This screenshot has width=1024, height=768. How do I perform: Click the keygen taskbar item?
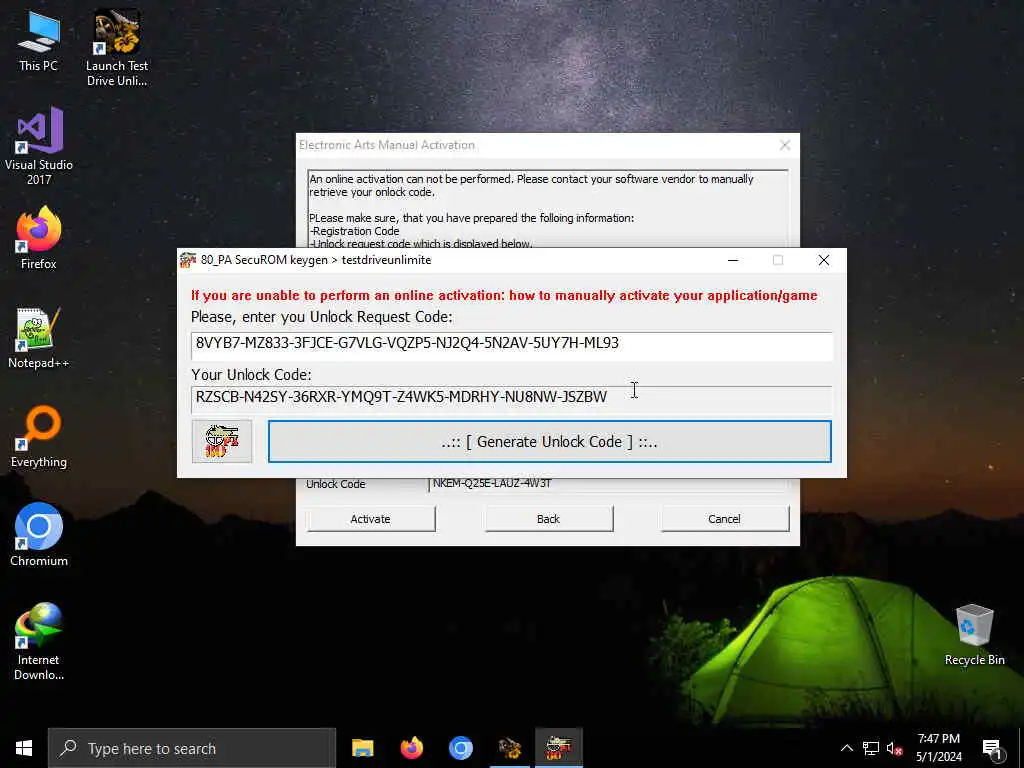558,748
